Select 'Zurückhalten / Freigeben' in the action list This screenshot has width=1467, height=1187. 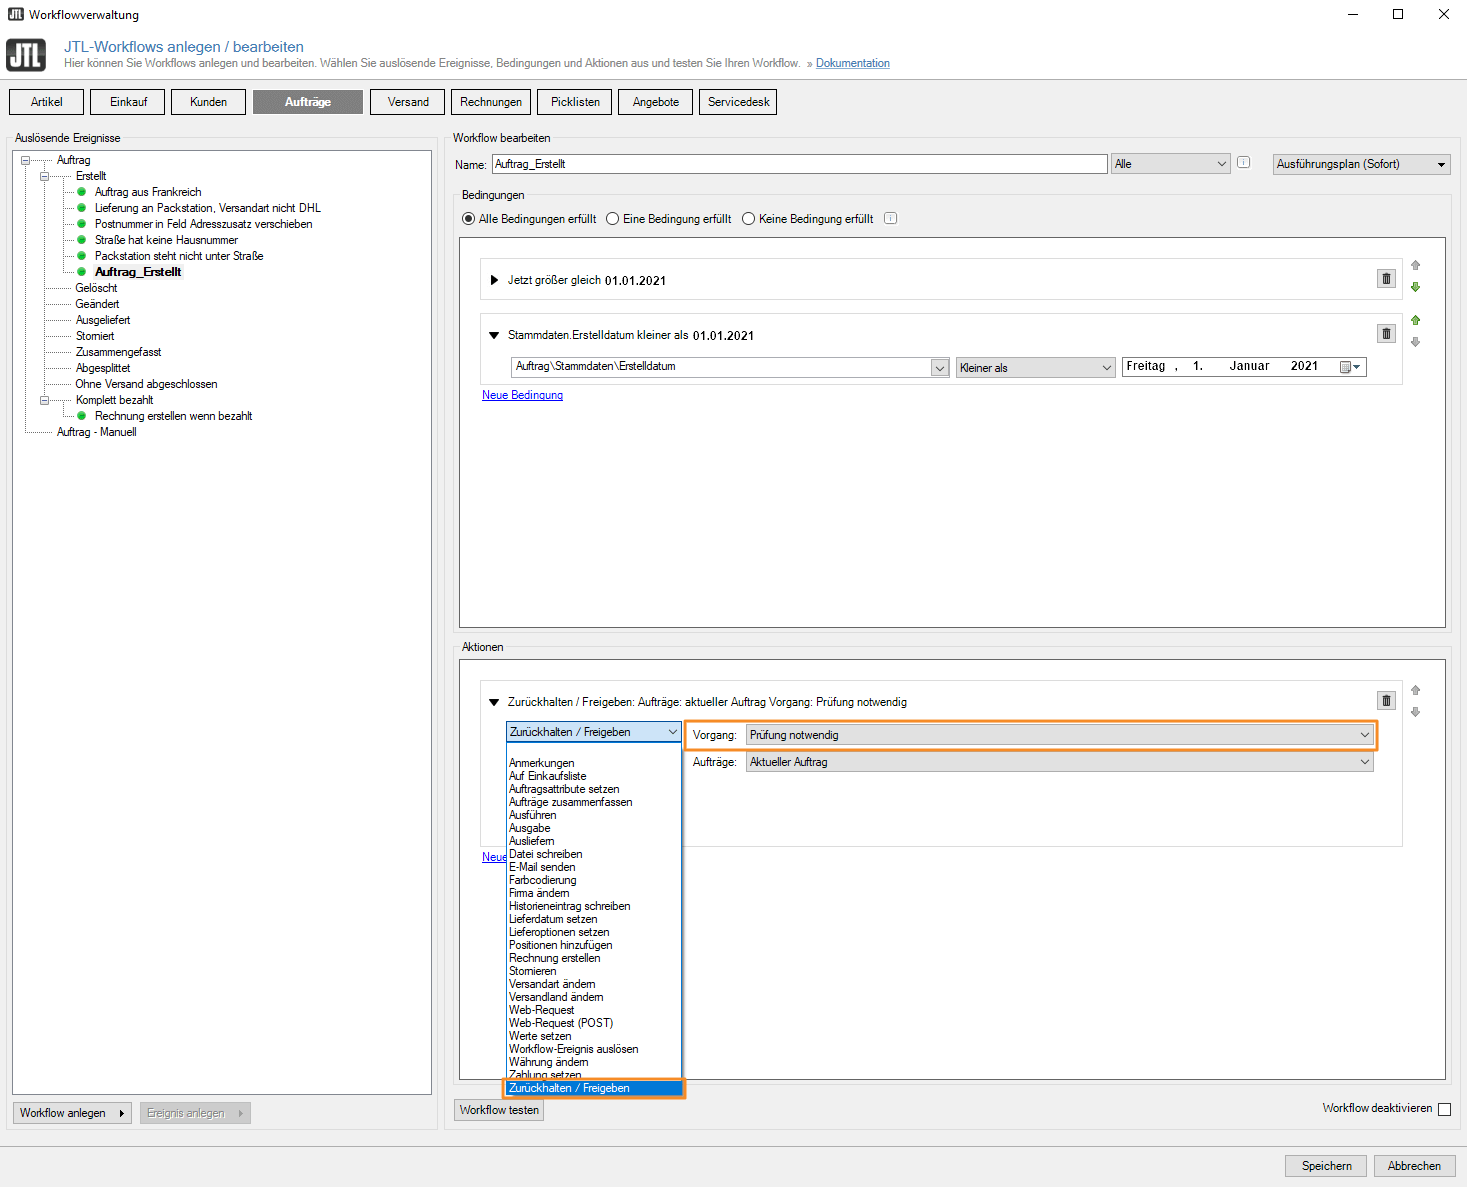(593, 1088)
